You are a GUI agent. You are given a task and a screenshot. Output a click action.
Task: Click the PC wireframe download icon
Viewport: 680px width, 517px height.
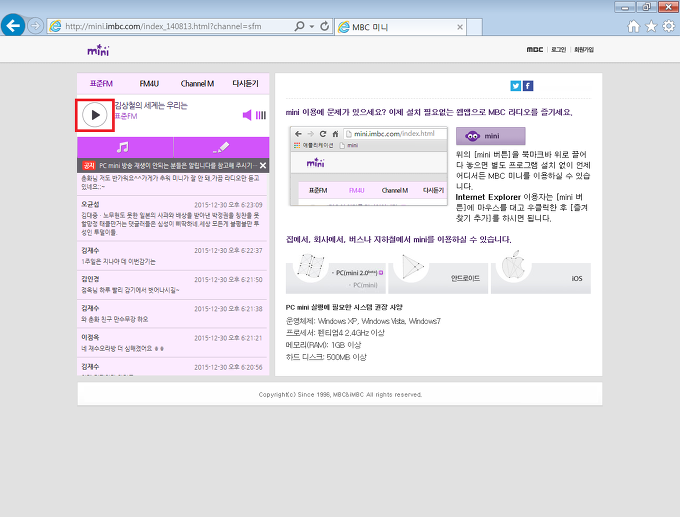310,265
